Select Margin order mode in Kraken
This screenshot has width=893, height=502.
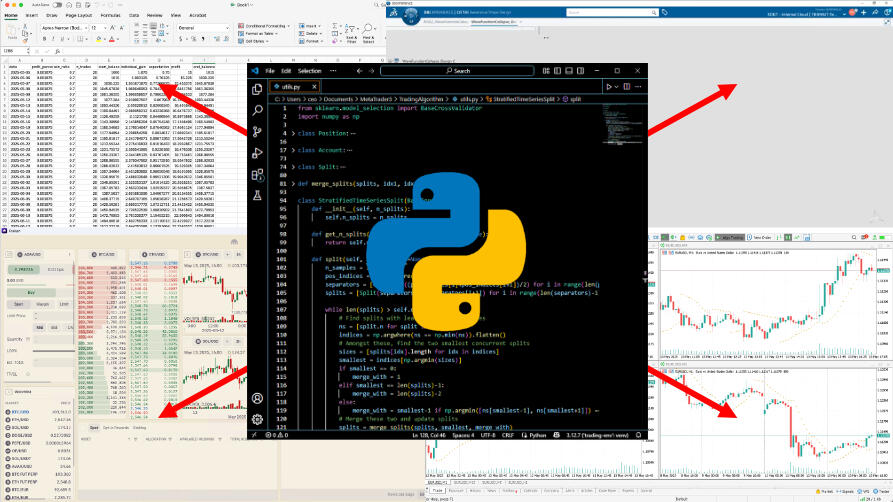pyautogui.click(x=43, y=304)
